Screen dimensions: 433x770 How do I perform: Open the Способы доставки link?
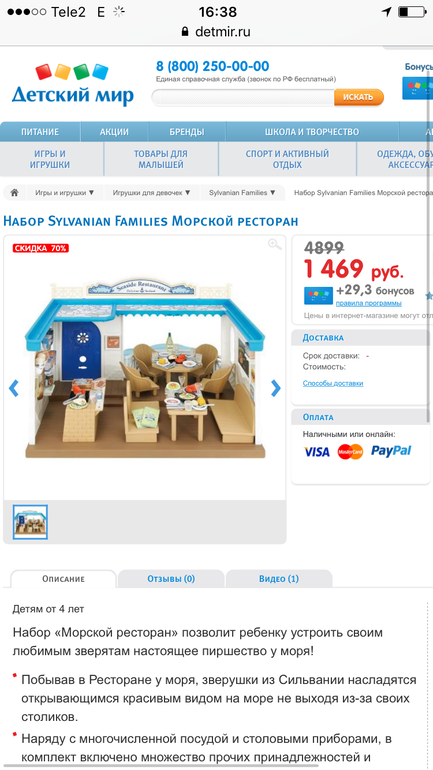[x=333, y=384]
